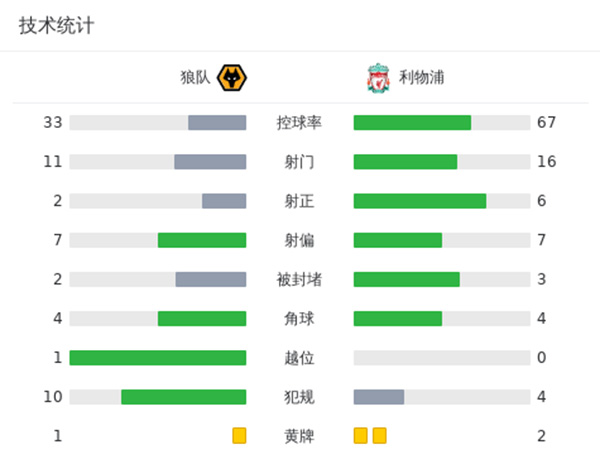This screenshot has height=459, width=600.
Task: Click the 黄牌 stat label
Action: (x=299, y=436)
